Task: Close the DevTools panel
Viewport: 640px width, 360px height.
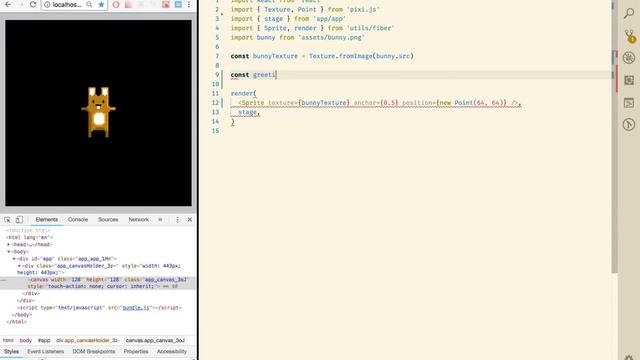Action: pos(190,220)
